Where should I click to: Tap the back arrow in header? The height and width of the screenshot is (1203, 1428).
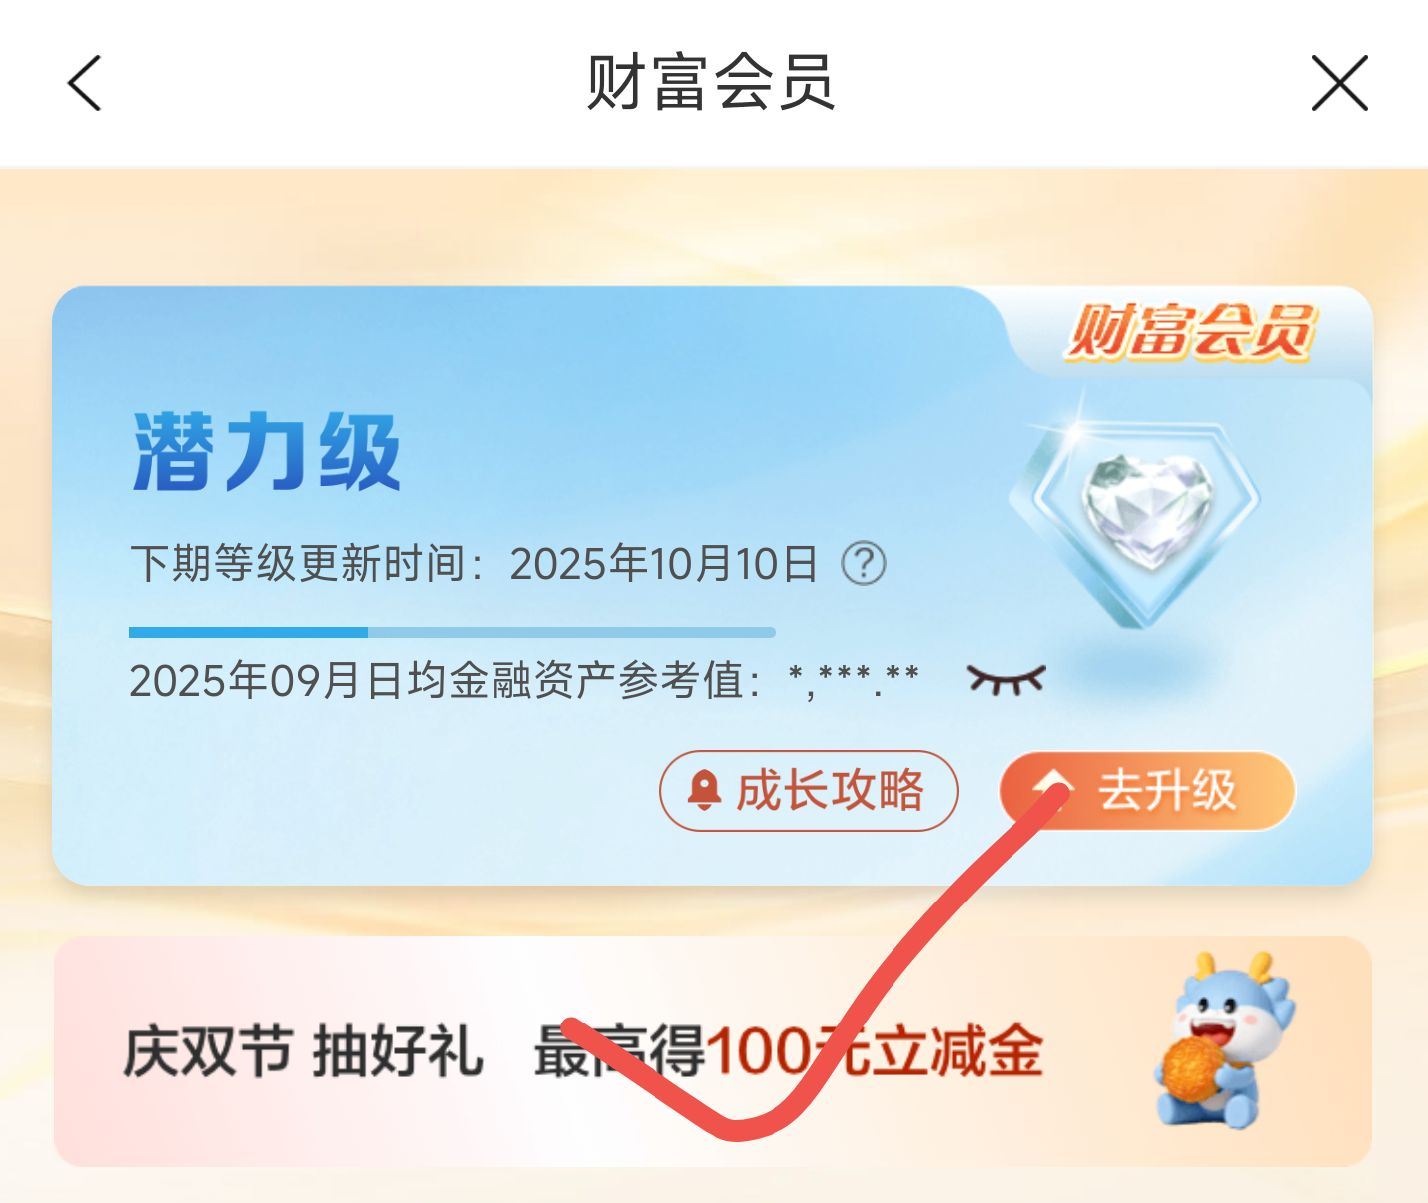(85, 83)
